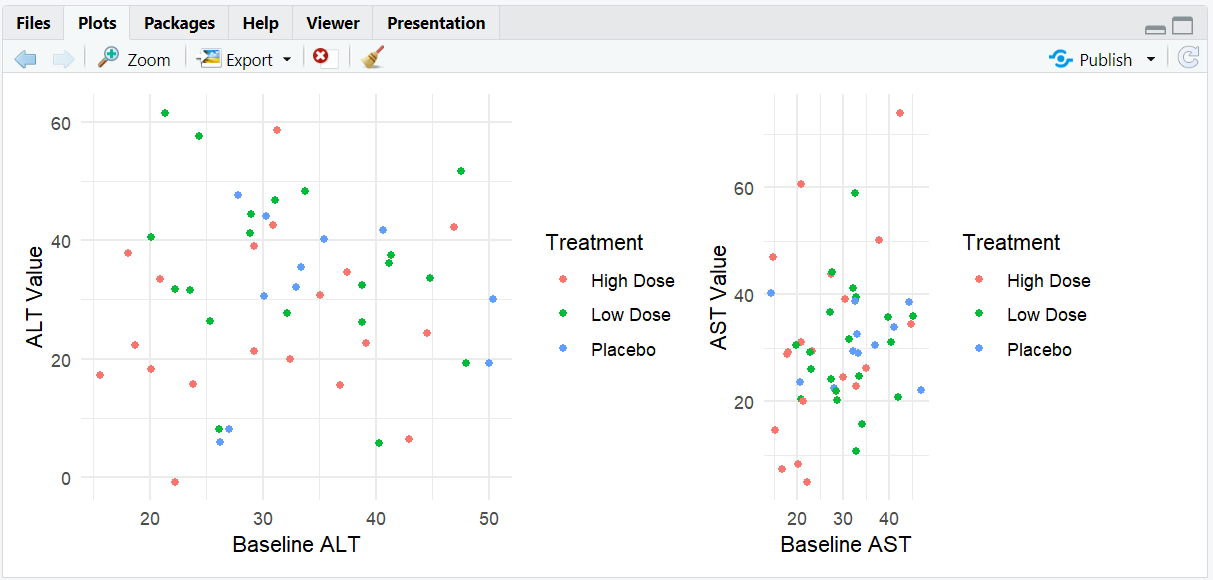The width and height of the screenshot is (1213, 580).
Task: Refresh the current plot
Action: click(1188, 58)
